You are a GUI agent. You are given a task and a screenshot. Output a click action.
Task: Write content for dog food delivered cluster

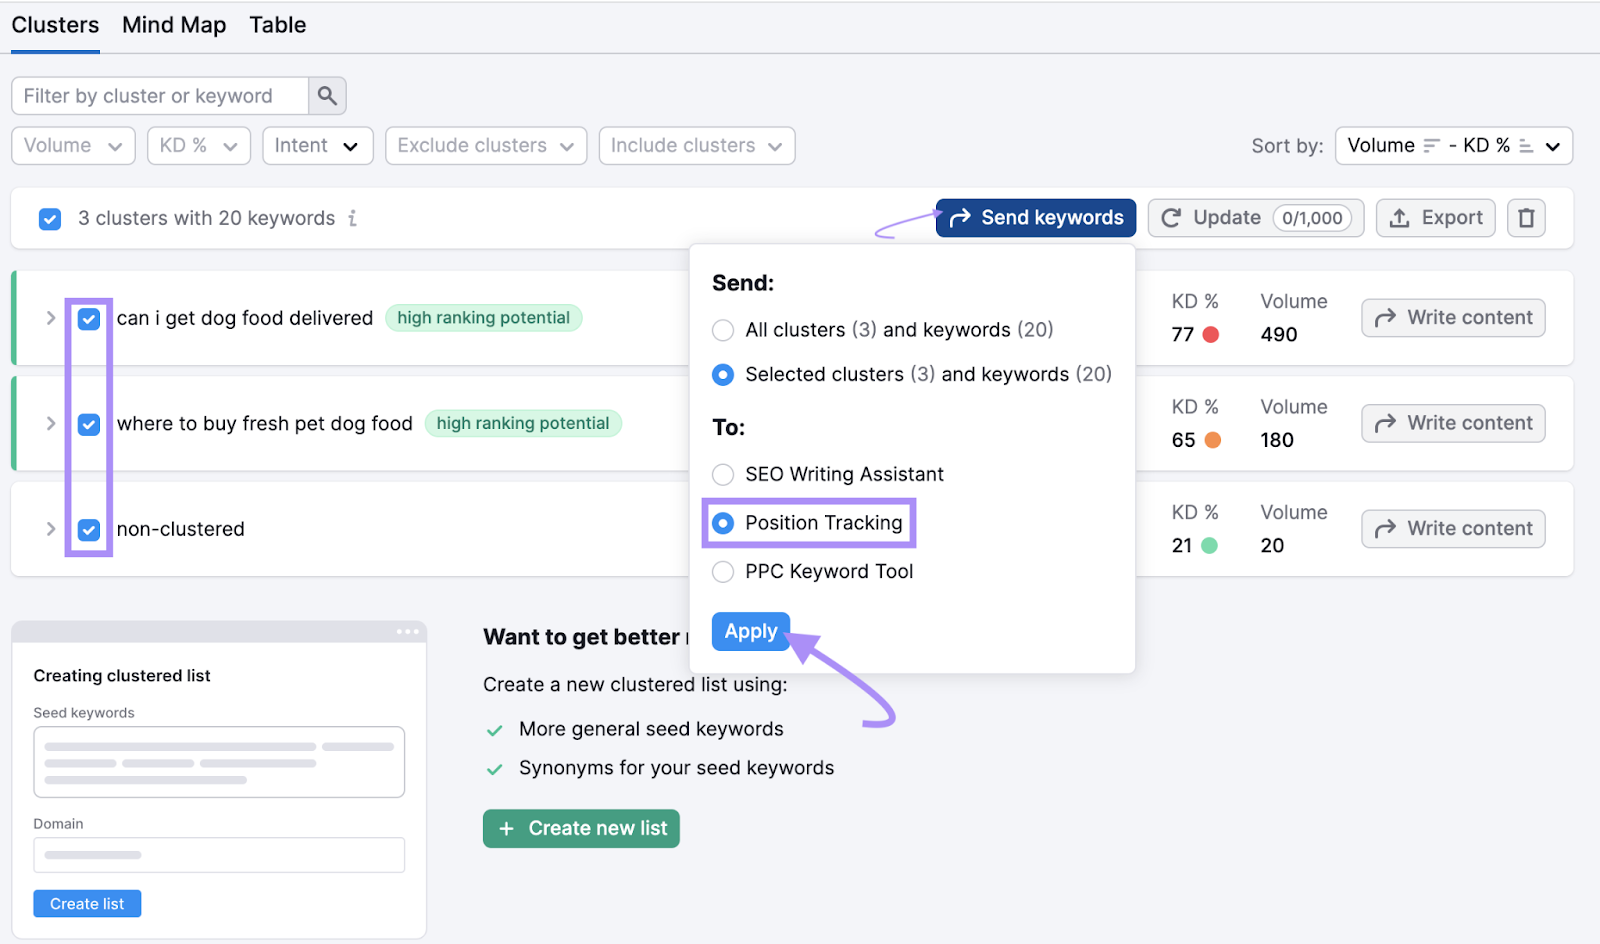[1453, 318]
